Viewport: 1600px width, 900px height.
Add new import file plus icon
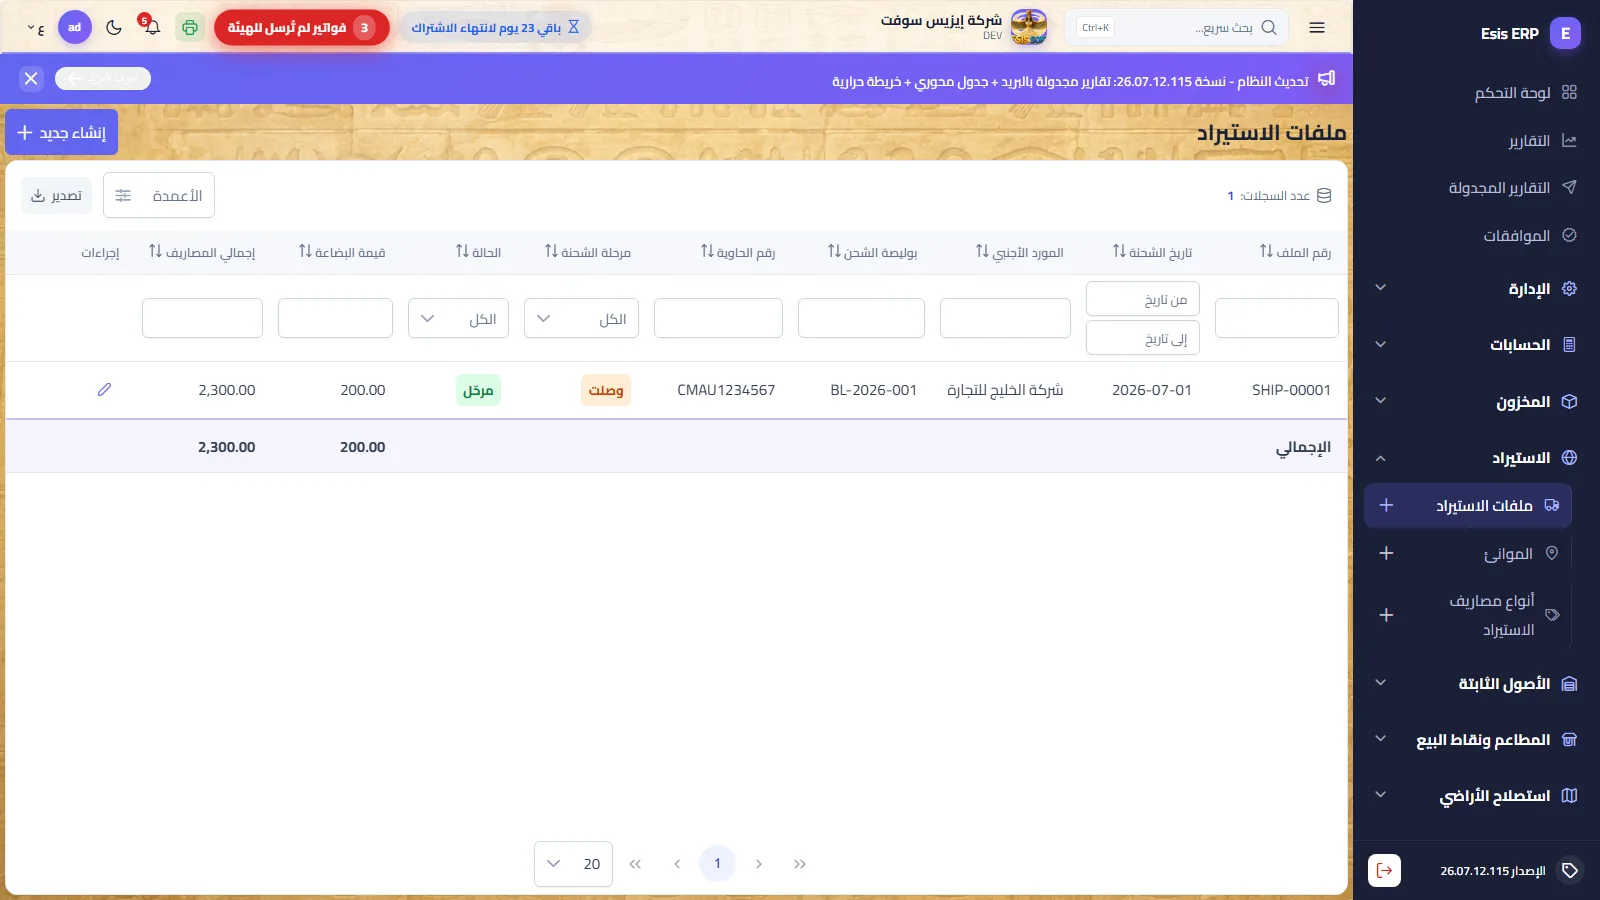click(x=1386, y=506)
